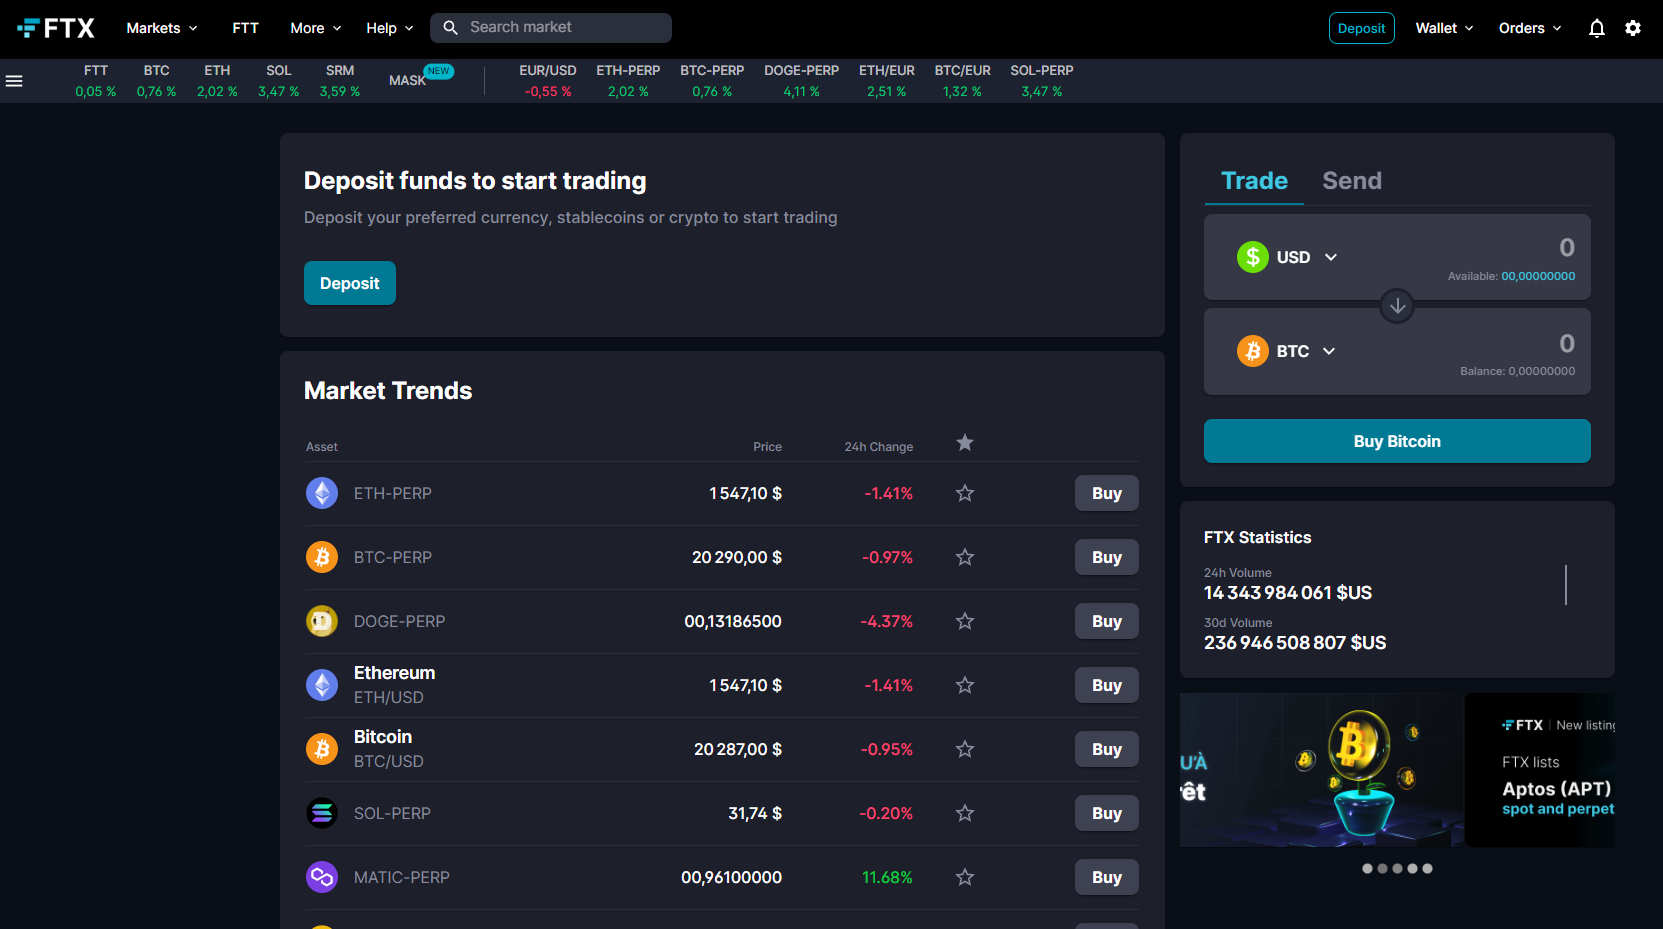Select the third carousel dot indicator
The image size is (1663, 929).
click(x=1397, y=868)
